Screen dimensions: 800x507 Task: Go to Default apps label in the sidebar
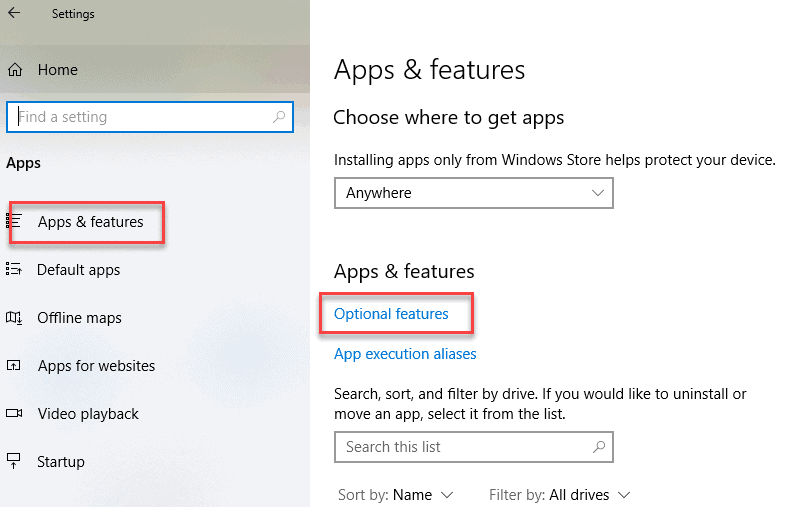click(78, 270)
